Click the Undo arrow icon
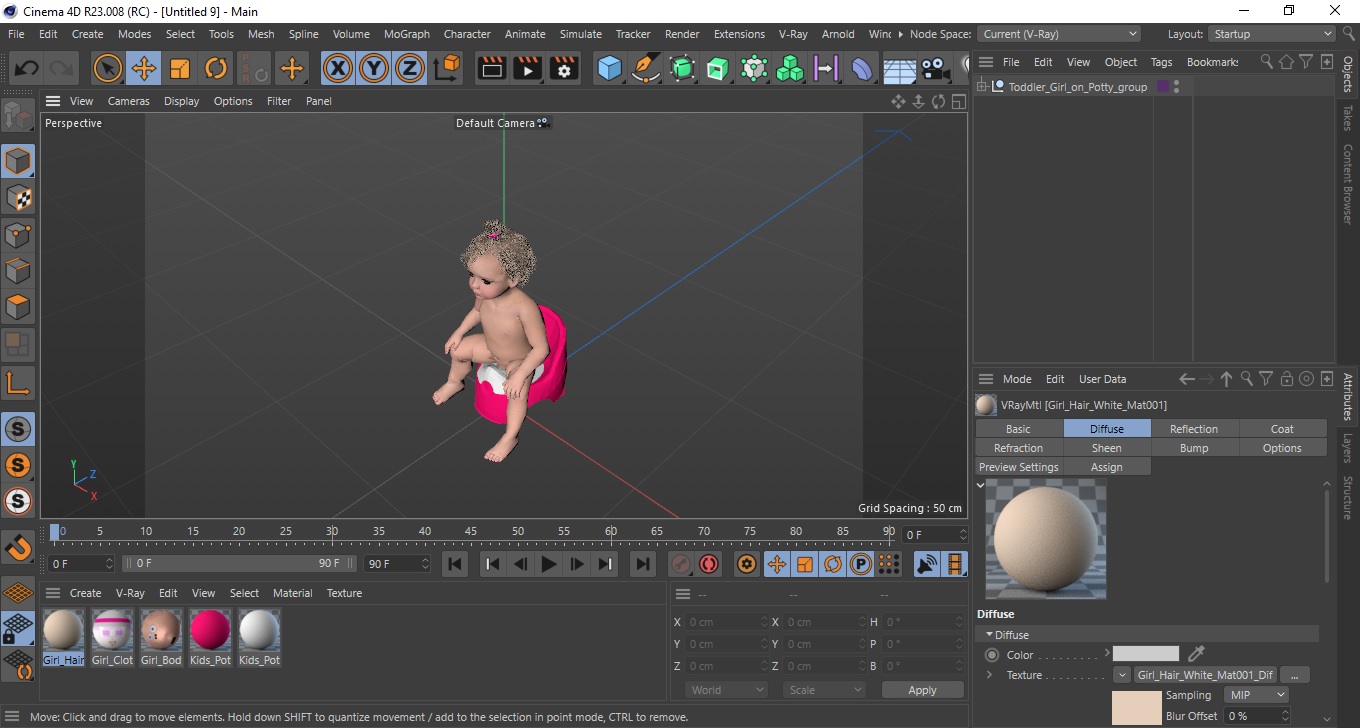The image size is (1360, 728). (27, 68)
